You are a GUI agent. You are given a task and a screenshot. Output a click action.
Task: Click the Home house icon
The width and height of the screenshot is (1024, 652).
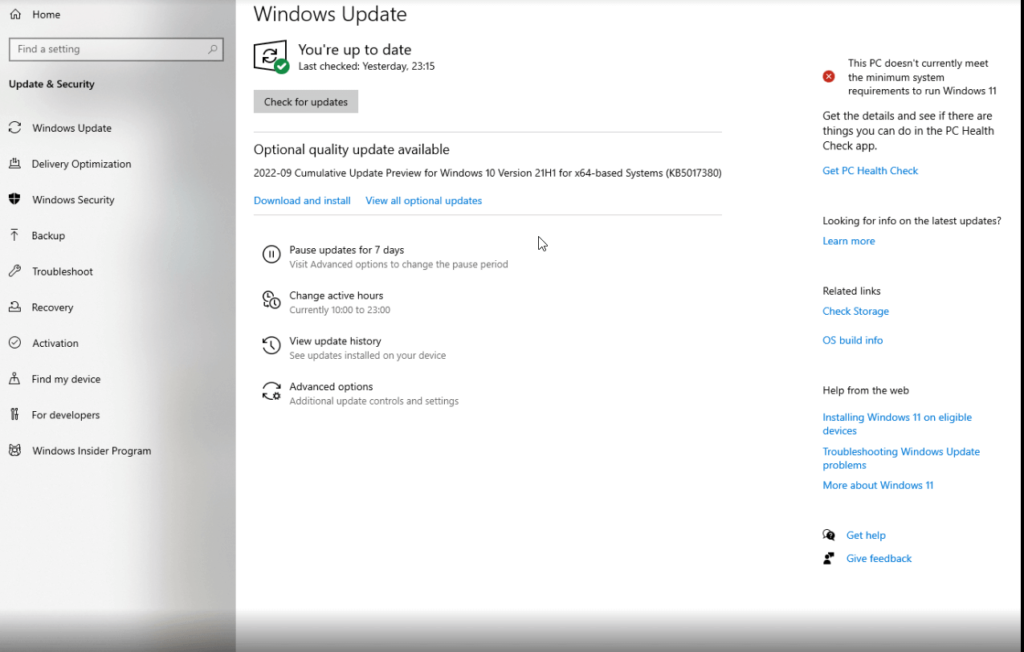click(x=15, y=14)
